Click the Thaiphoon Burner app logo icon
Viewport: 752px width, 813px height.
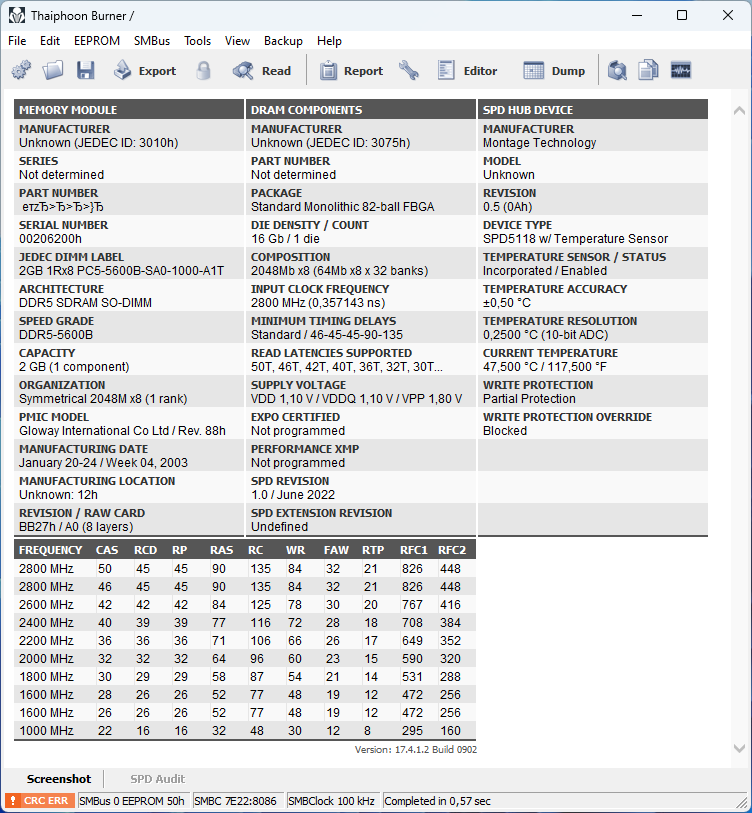(17, 16)
